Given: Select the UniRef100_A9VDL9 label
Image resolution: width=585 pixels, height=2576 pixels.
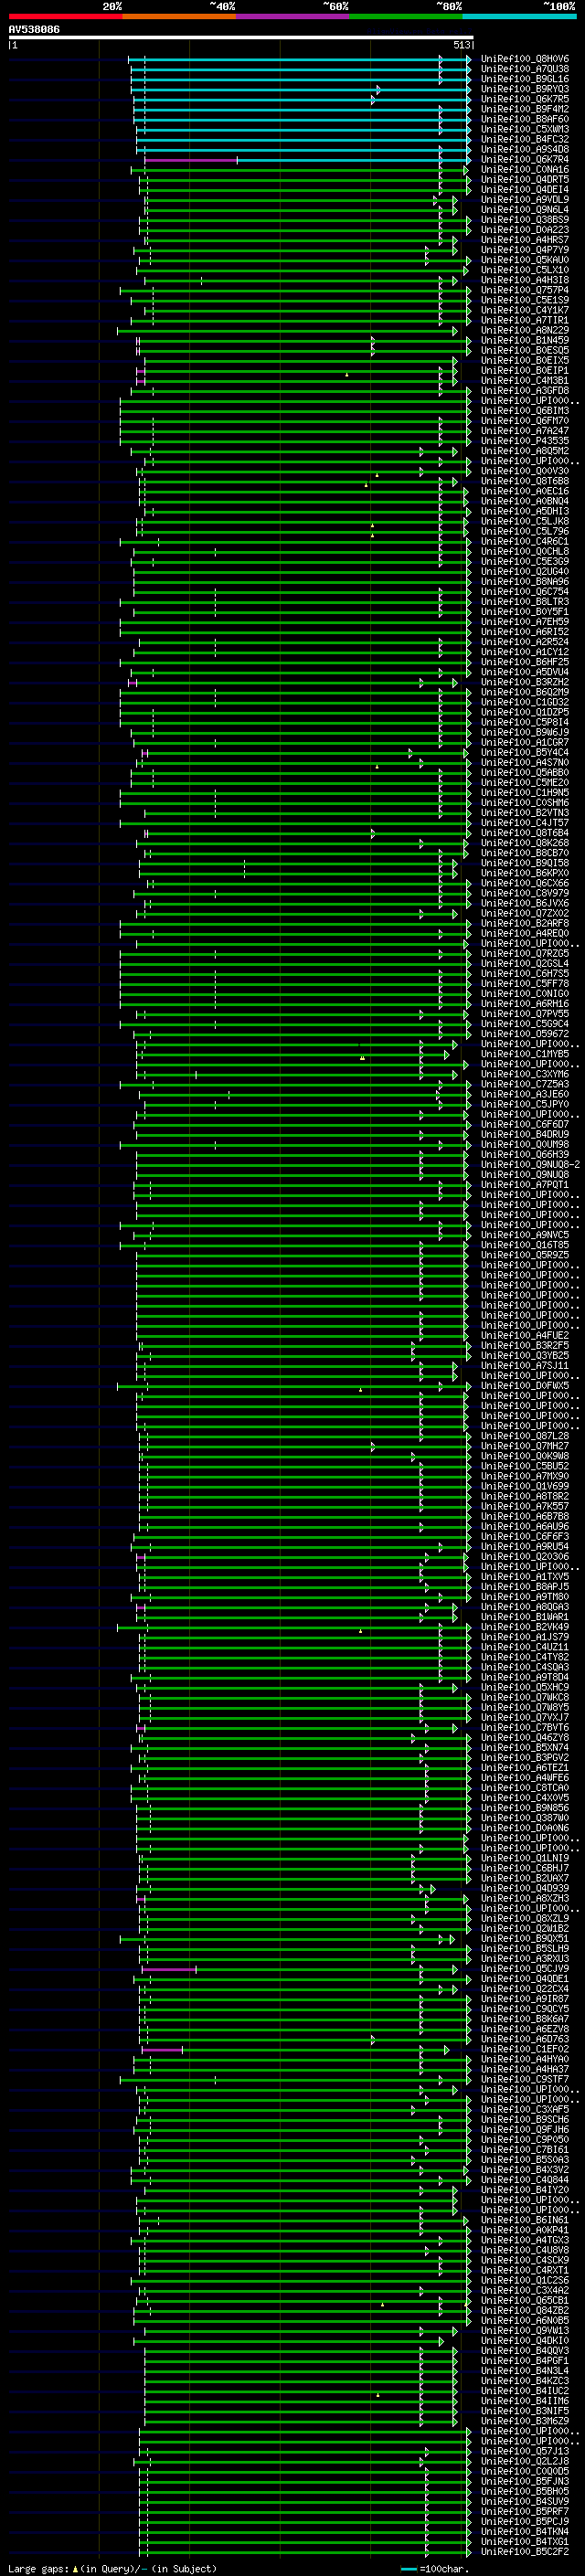Looking at the screenshot, I should pos(524,199).
